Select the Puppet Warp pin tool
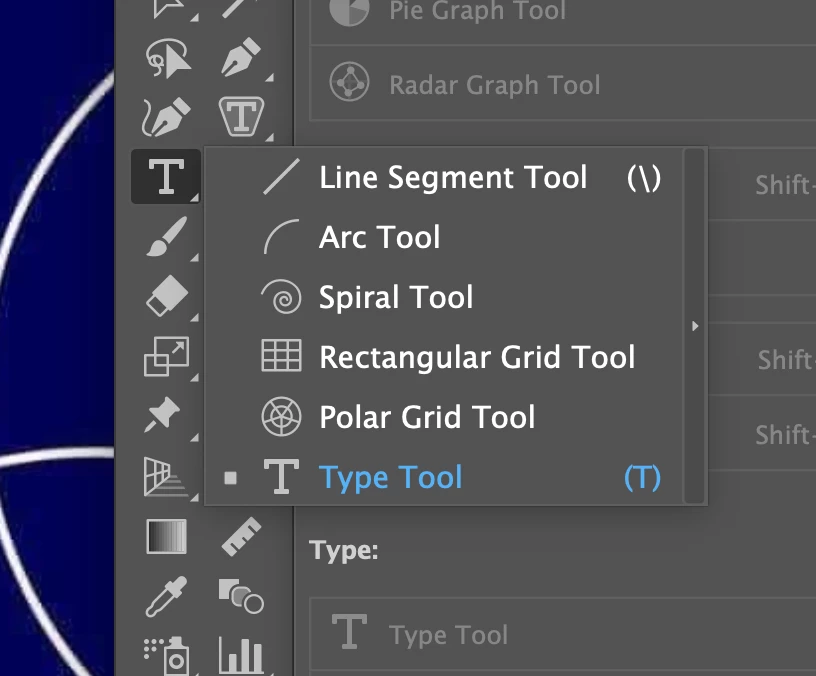The width and height of the screenshot is (816, 676). [162, 414]
